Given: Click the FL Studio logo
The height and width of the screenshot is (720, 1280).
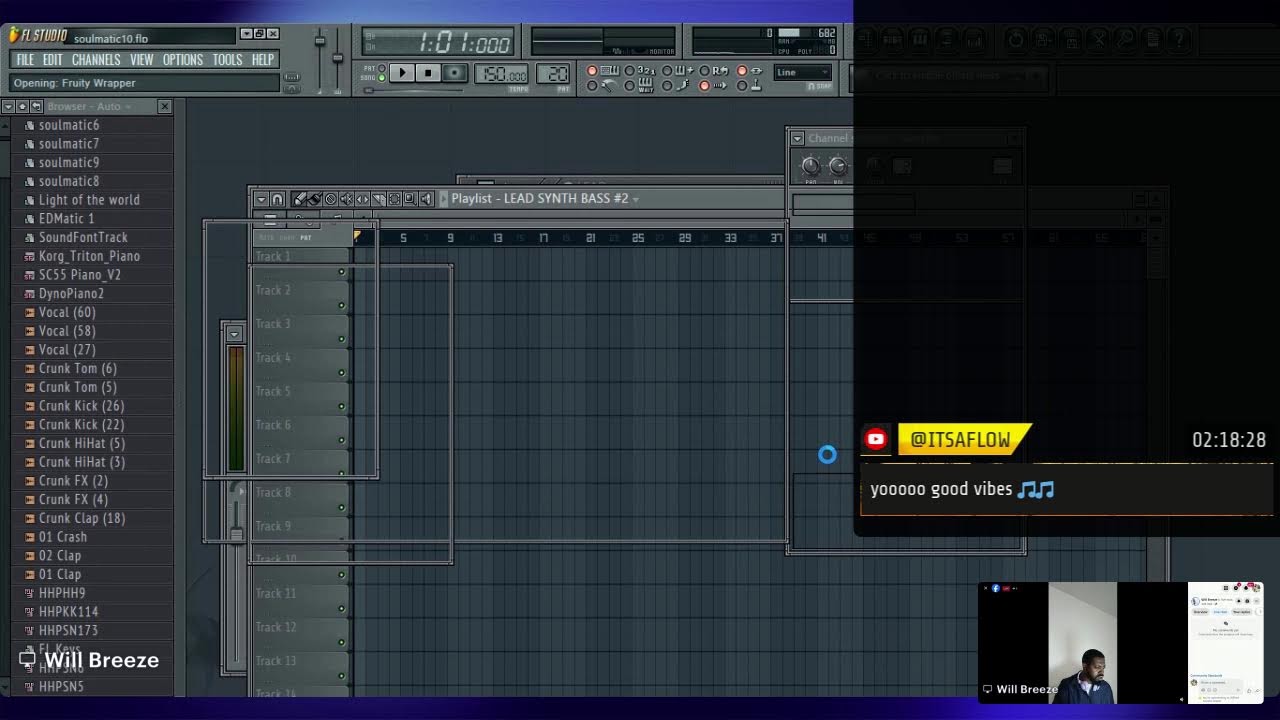Looking at the screenshot, I should pyautogui.click(x=38, y=36).
